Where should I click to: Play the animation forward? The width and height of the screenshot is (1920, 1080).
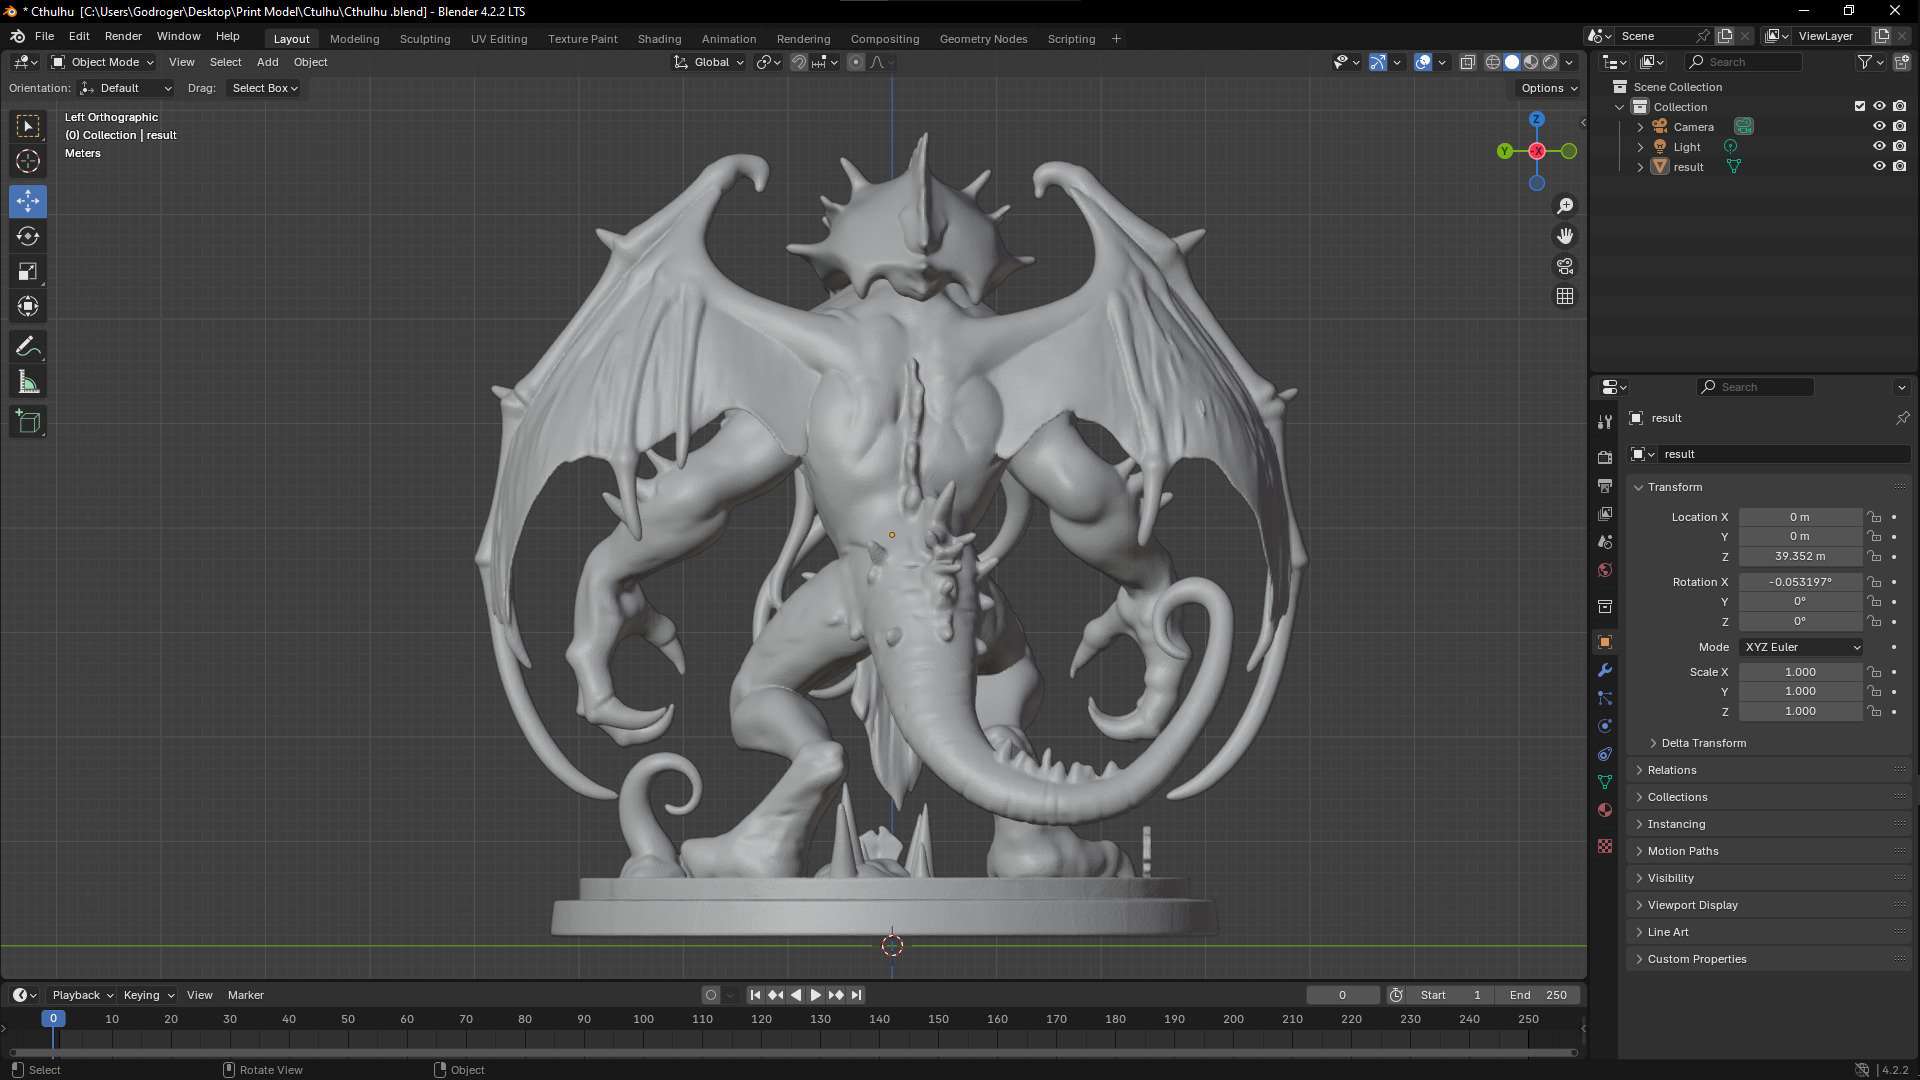click(815, 995)
